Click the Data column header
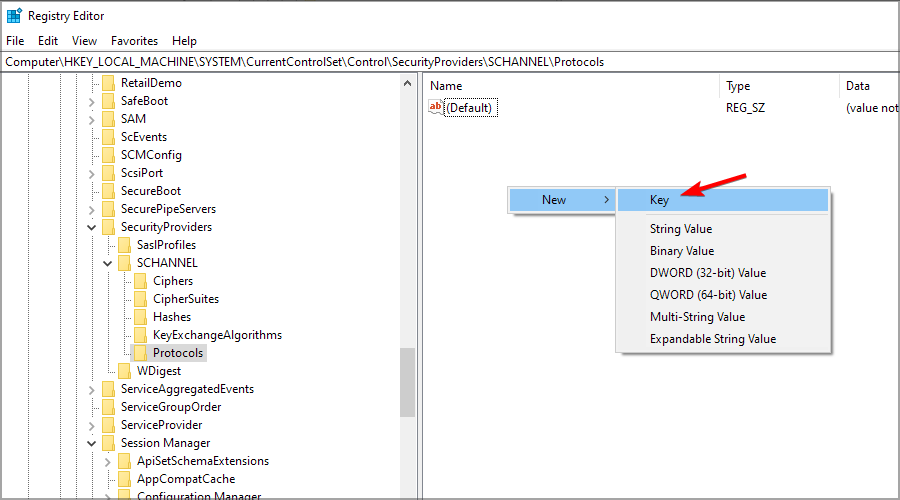This screenshot has height=500, width=900. tap(869, 86)
